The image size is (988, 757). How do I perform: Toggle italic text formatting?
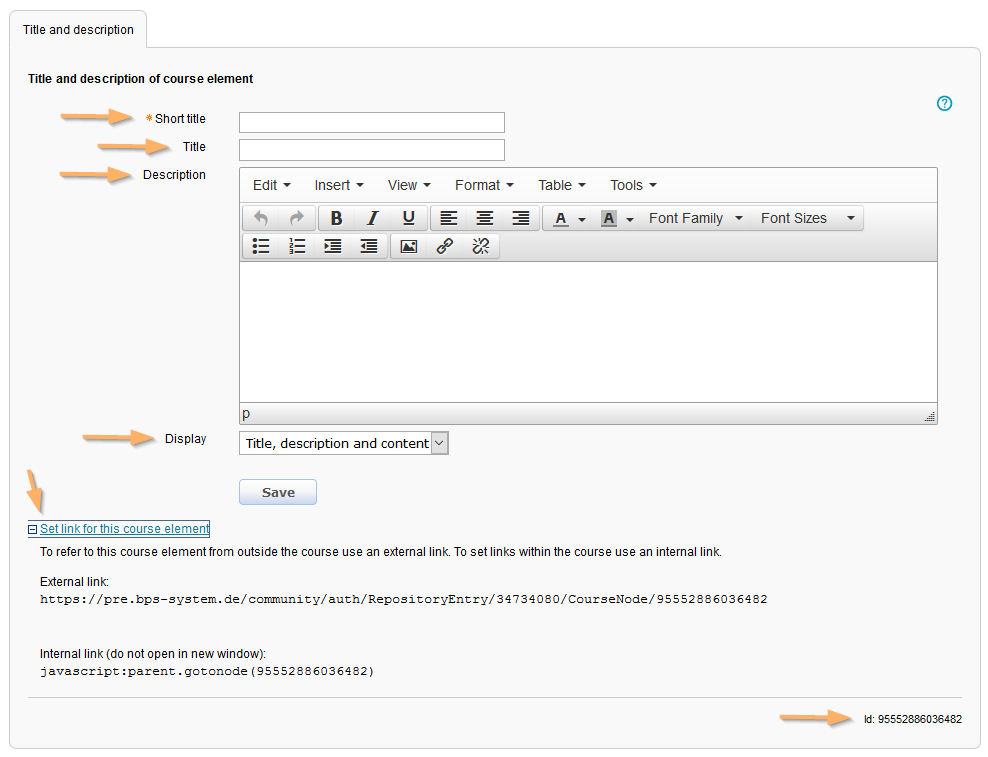pyautogui.click(x=372, y=218)
